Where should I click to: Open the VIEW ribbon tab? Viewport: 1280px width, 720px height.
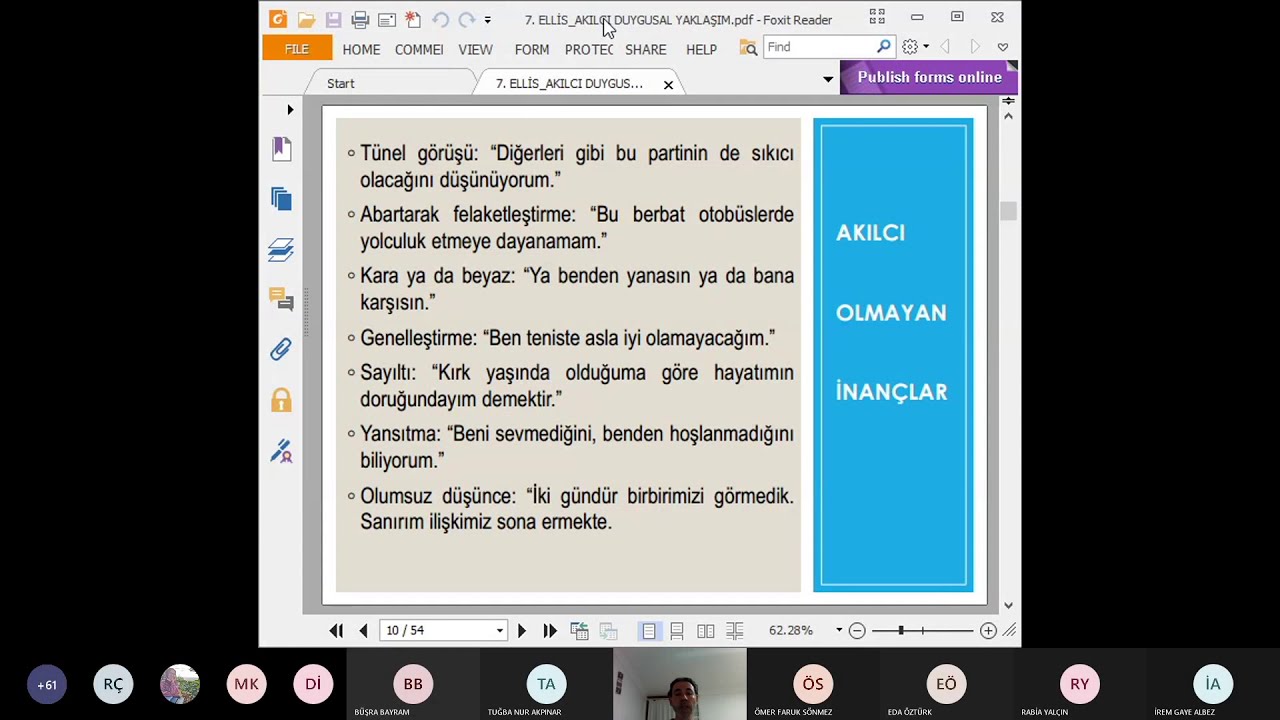click(475, 49)
